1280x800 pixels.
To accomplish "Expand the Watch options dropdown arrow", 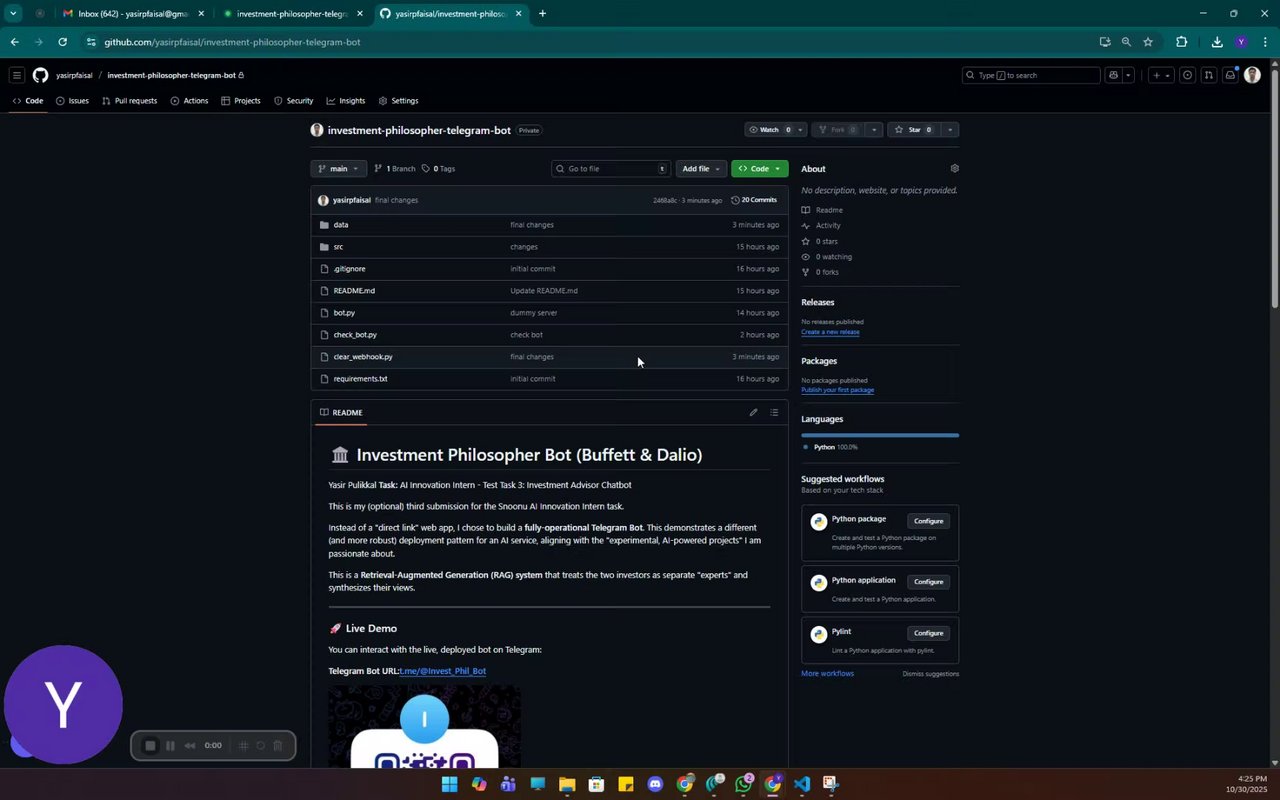I will point(800,130).
